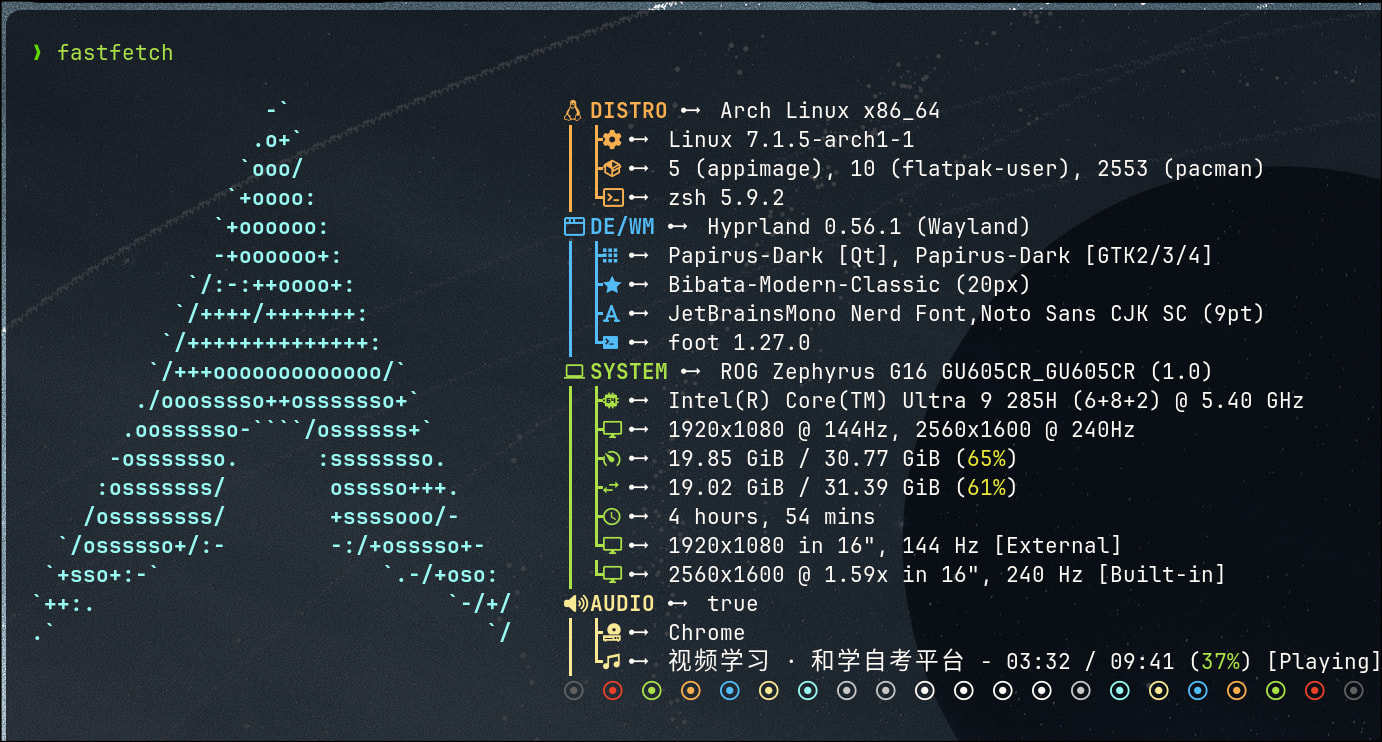
Task: Click the Chrome player name
Action: point(707,633)
